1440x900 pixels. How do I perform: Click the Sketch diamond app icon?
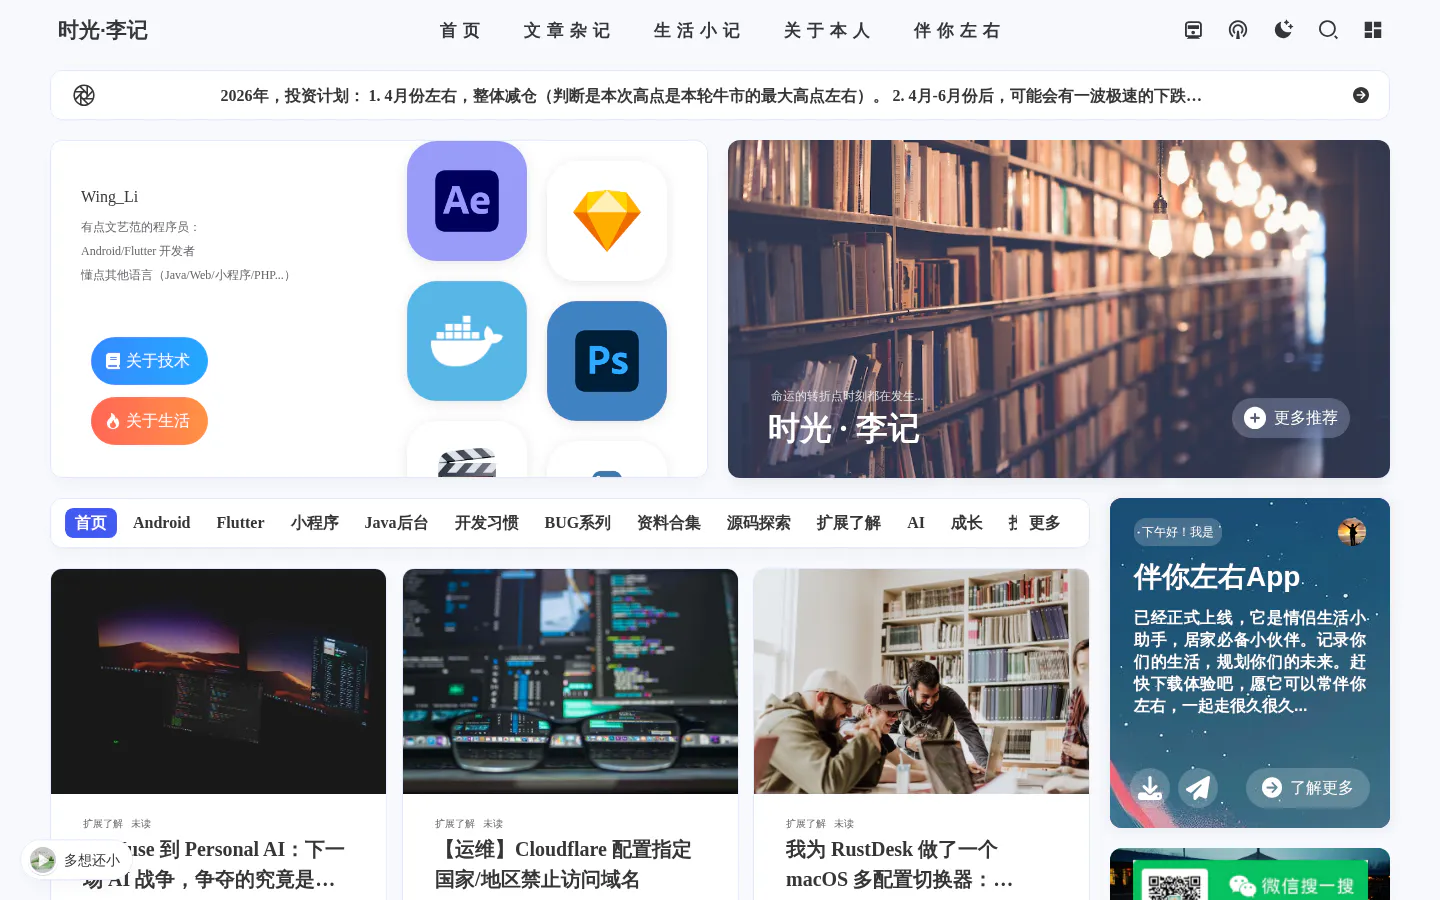tap(607, 221)
